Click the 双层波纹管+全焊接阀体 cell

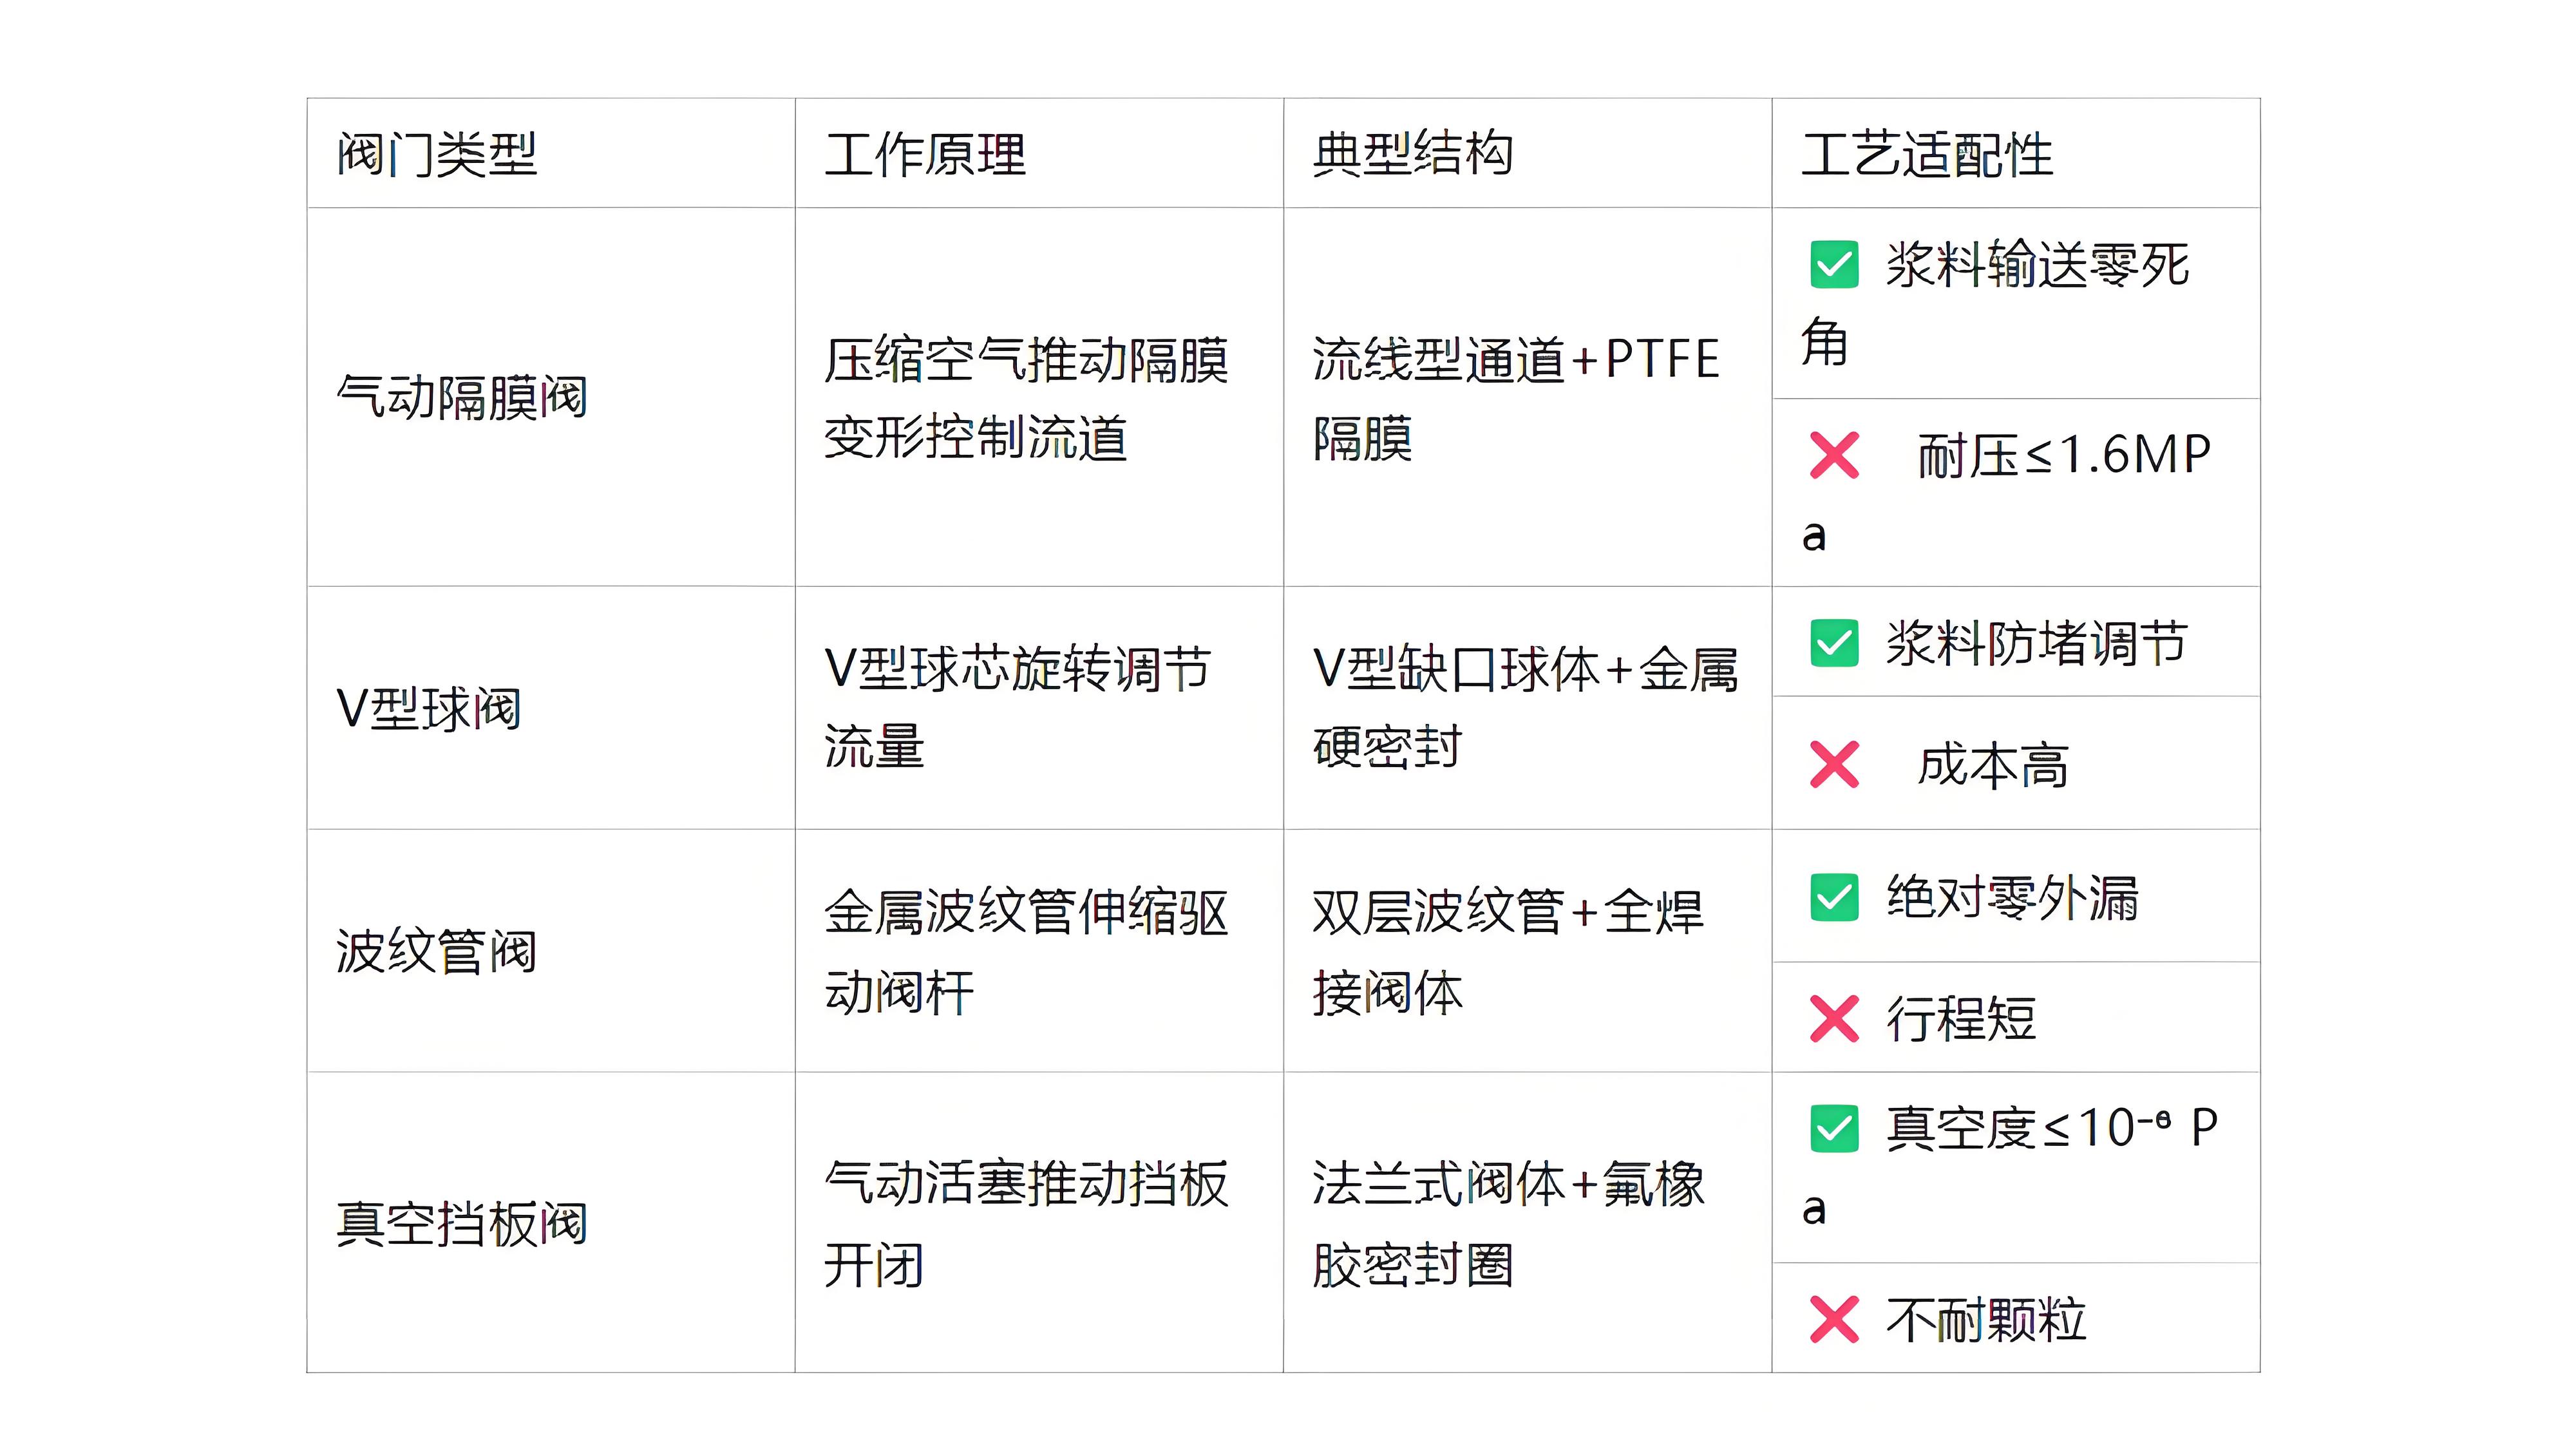pyautogui.click(x=1507, y=952)
